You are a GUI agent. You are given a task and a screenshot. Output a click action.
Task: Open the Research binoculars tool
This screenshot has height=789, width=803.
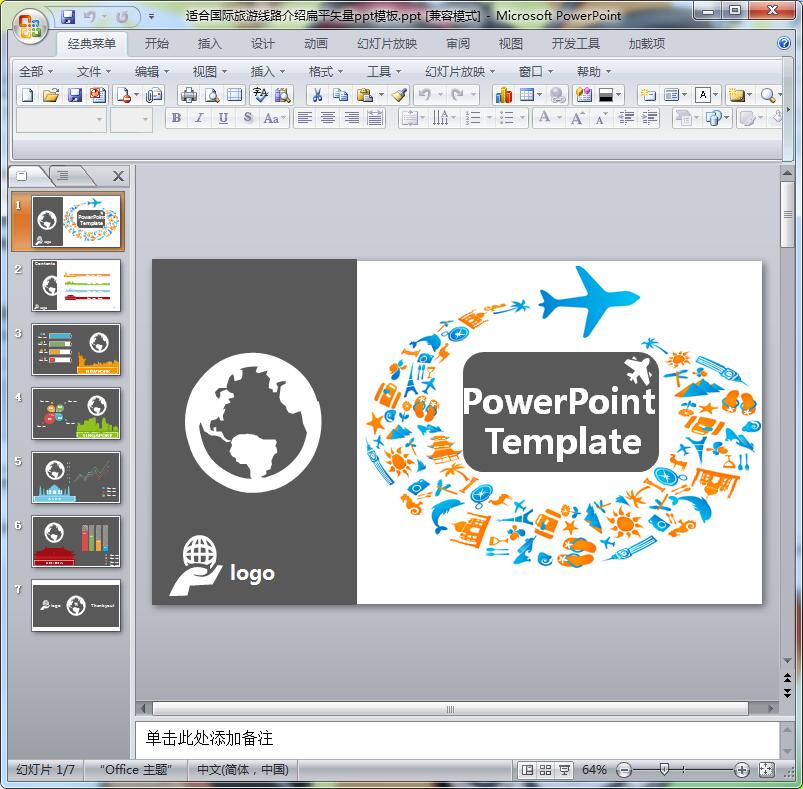pos(283,95)
